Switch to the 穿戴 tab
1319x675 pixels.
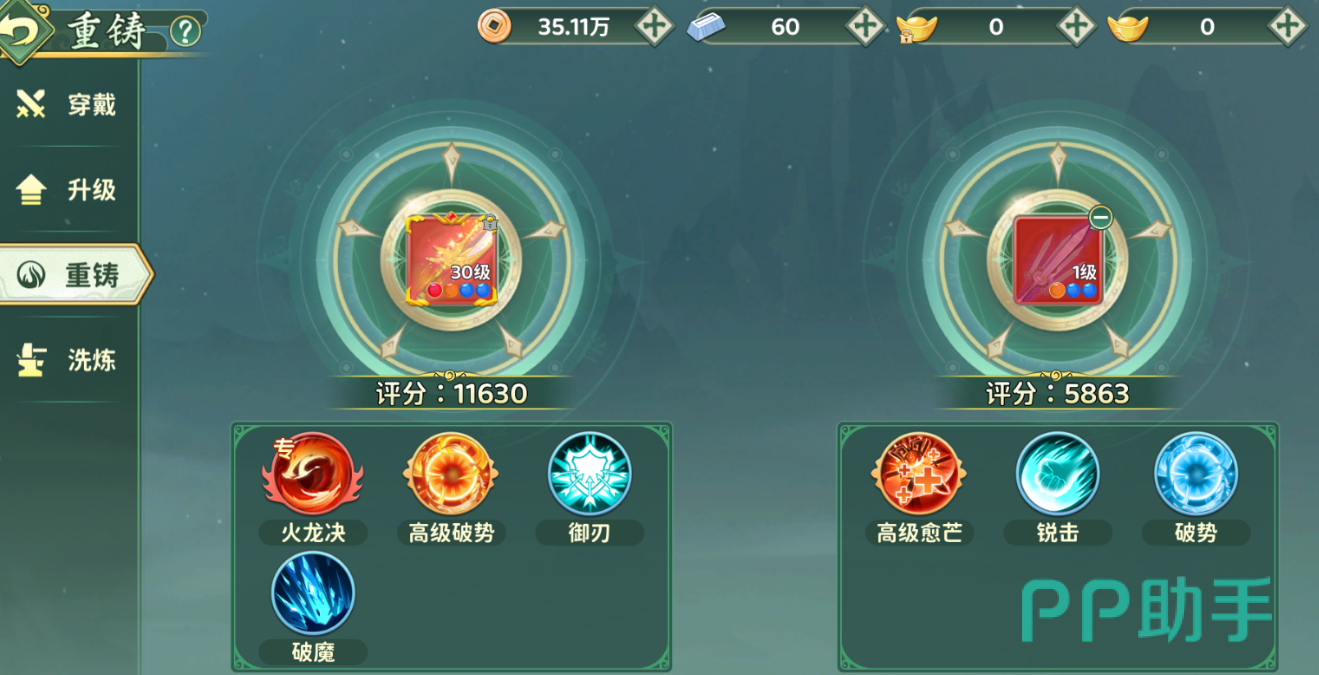[68, 104]
